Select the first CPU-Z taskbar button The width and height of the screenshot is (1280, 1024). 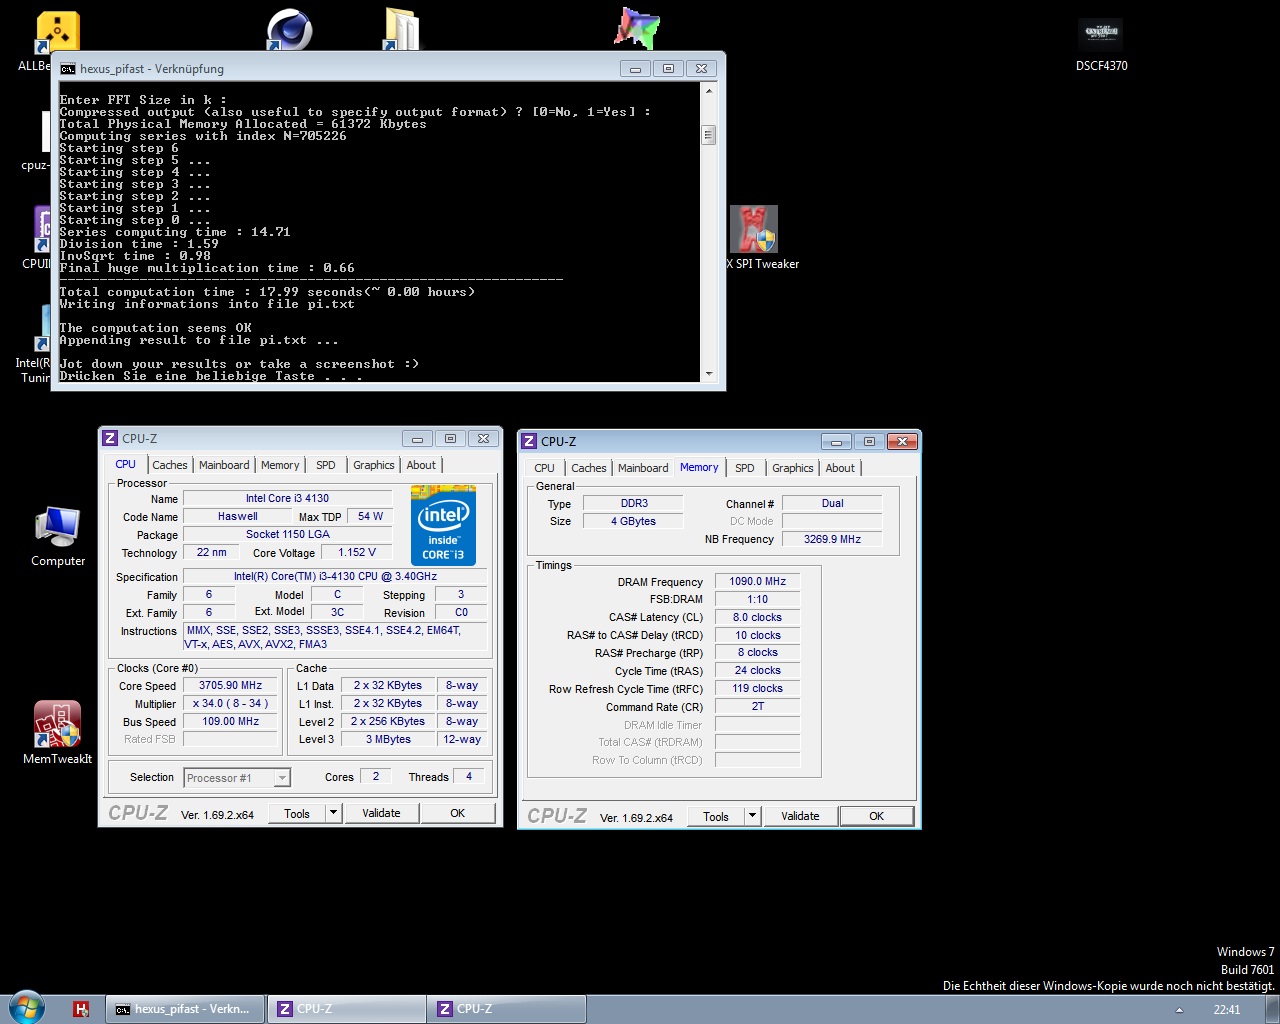[346, 1009]
